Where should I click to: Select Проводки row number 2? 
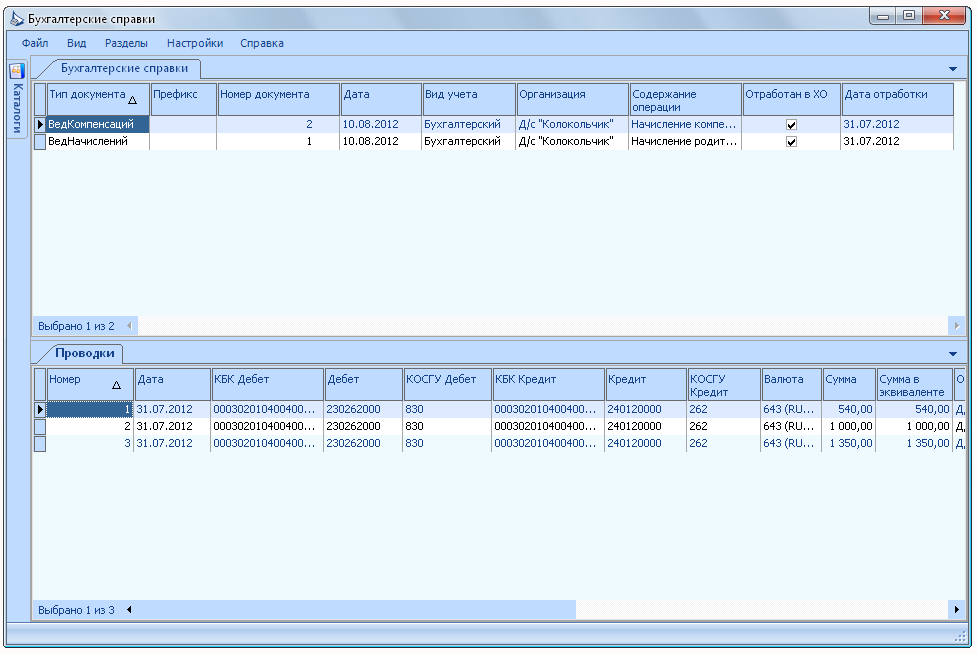pos(90,426)
